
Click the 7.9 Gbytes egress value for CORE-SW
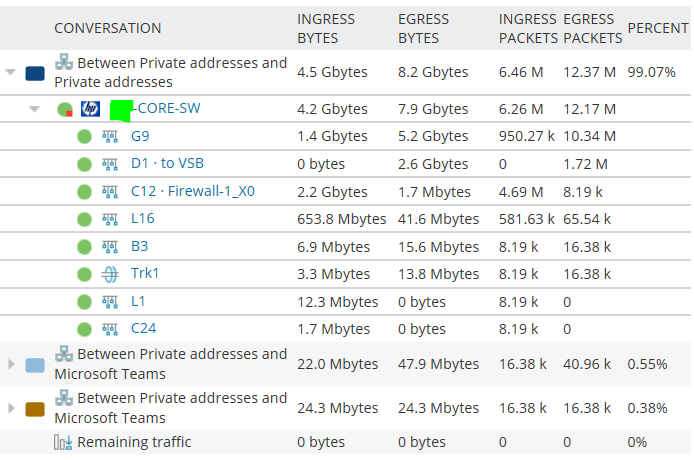433,109
